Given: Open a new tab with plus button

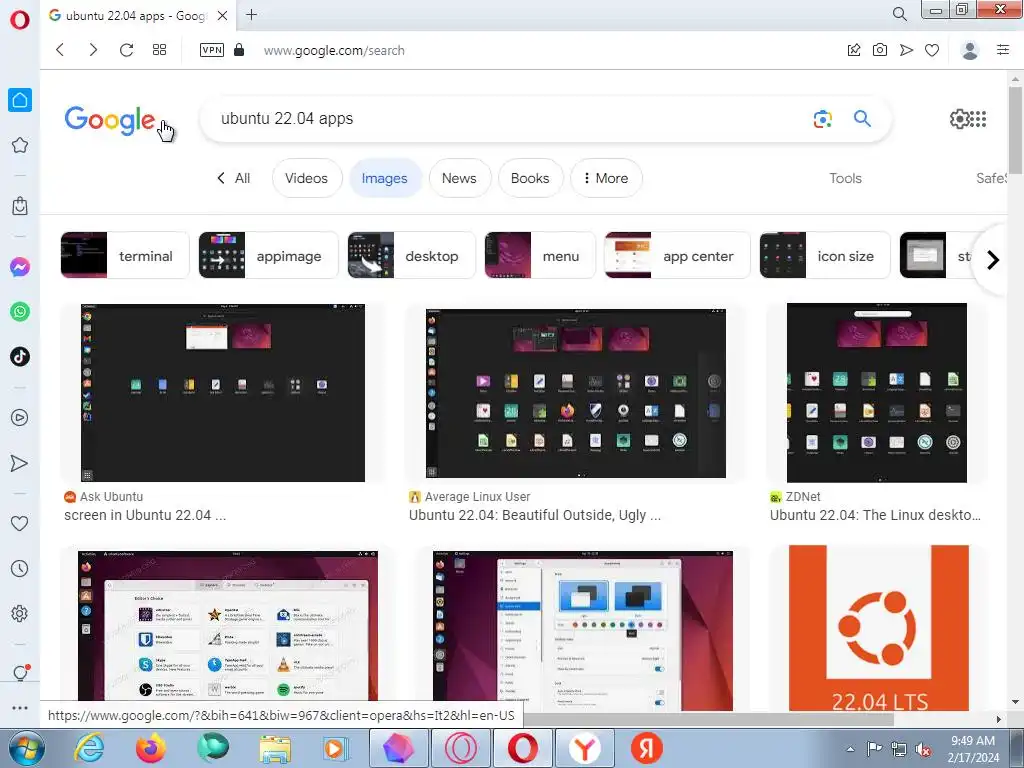Looking at the screenshot, I should click(251, 14).
